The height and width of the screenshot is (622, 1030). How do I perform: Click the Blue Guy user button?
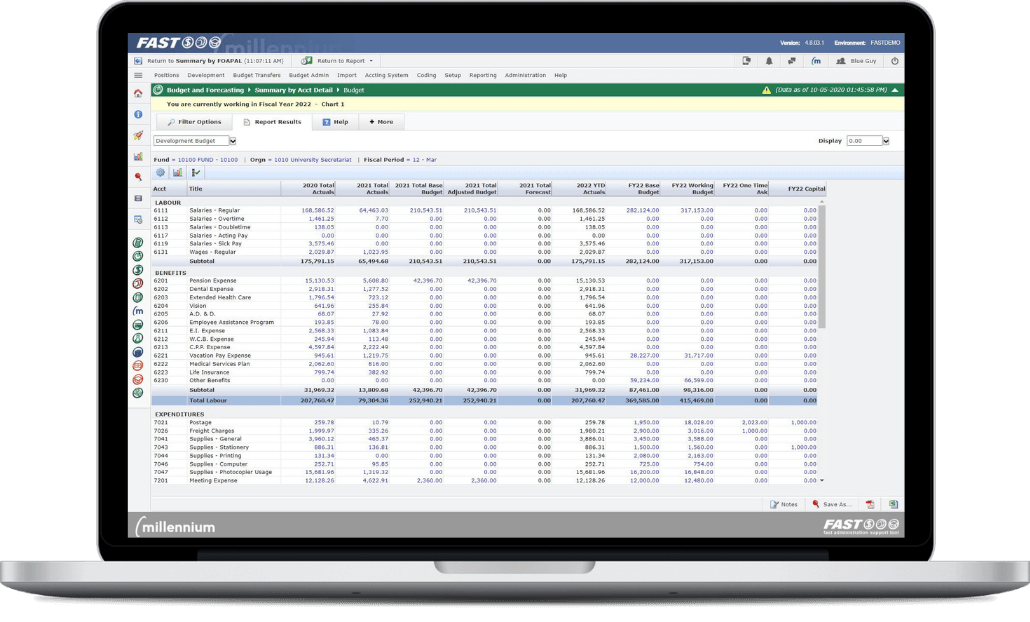[x=856, y=61]
